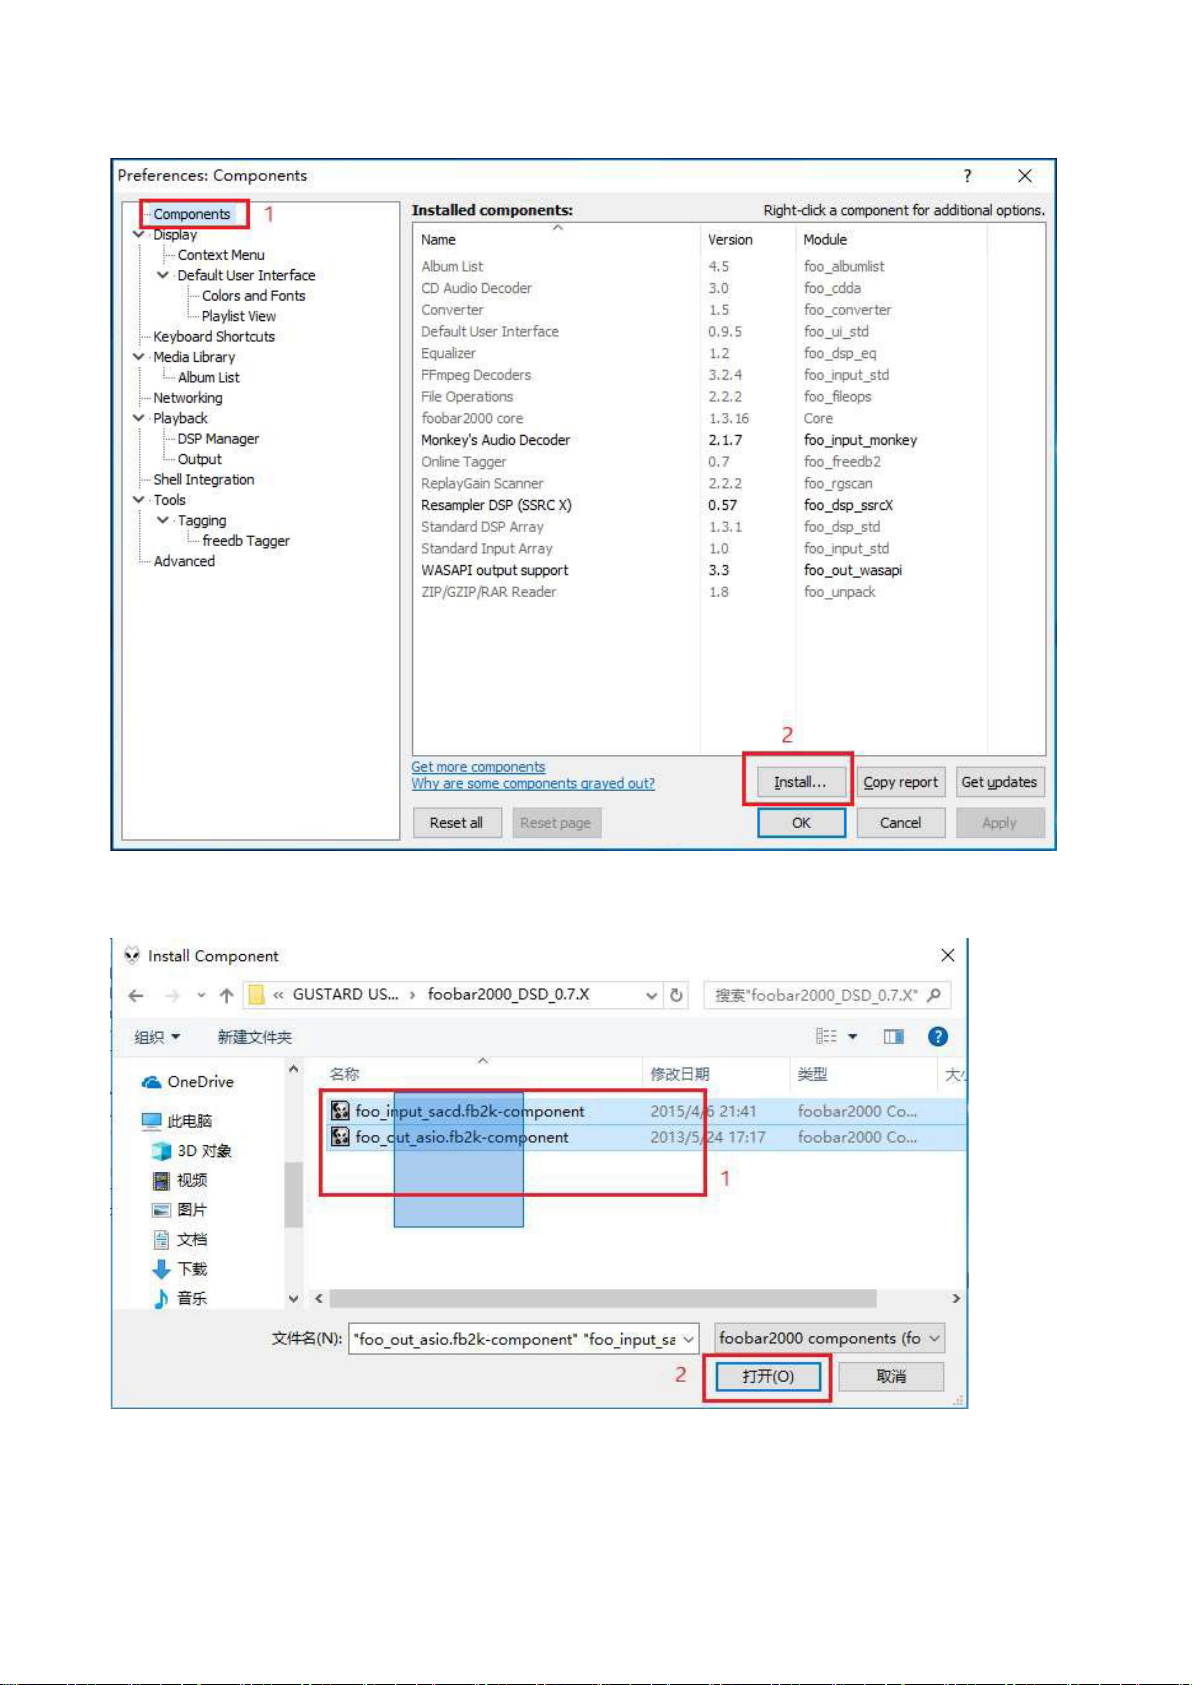Toggle the preview pane icon

894,1036
